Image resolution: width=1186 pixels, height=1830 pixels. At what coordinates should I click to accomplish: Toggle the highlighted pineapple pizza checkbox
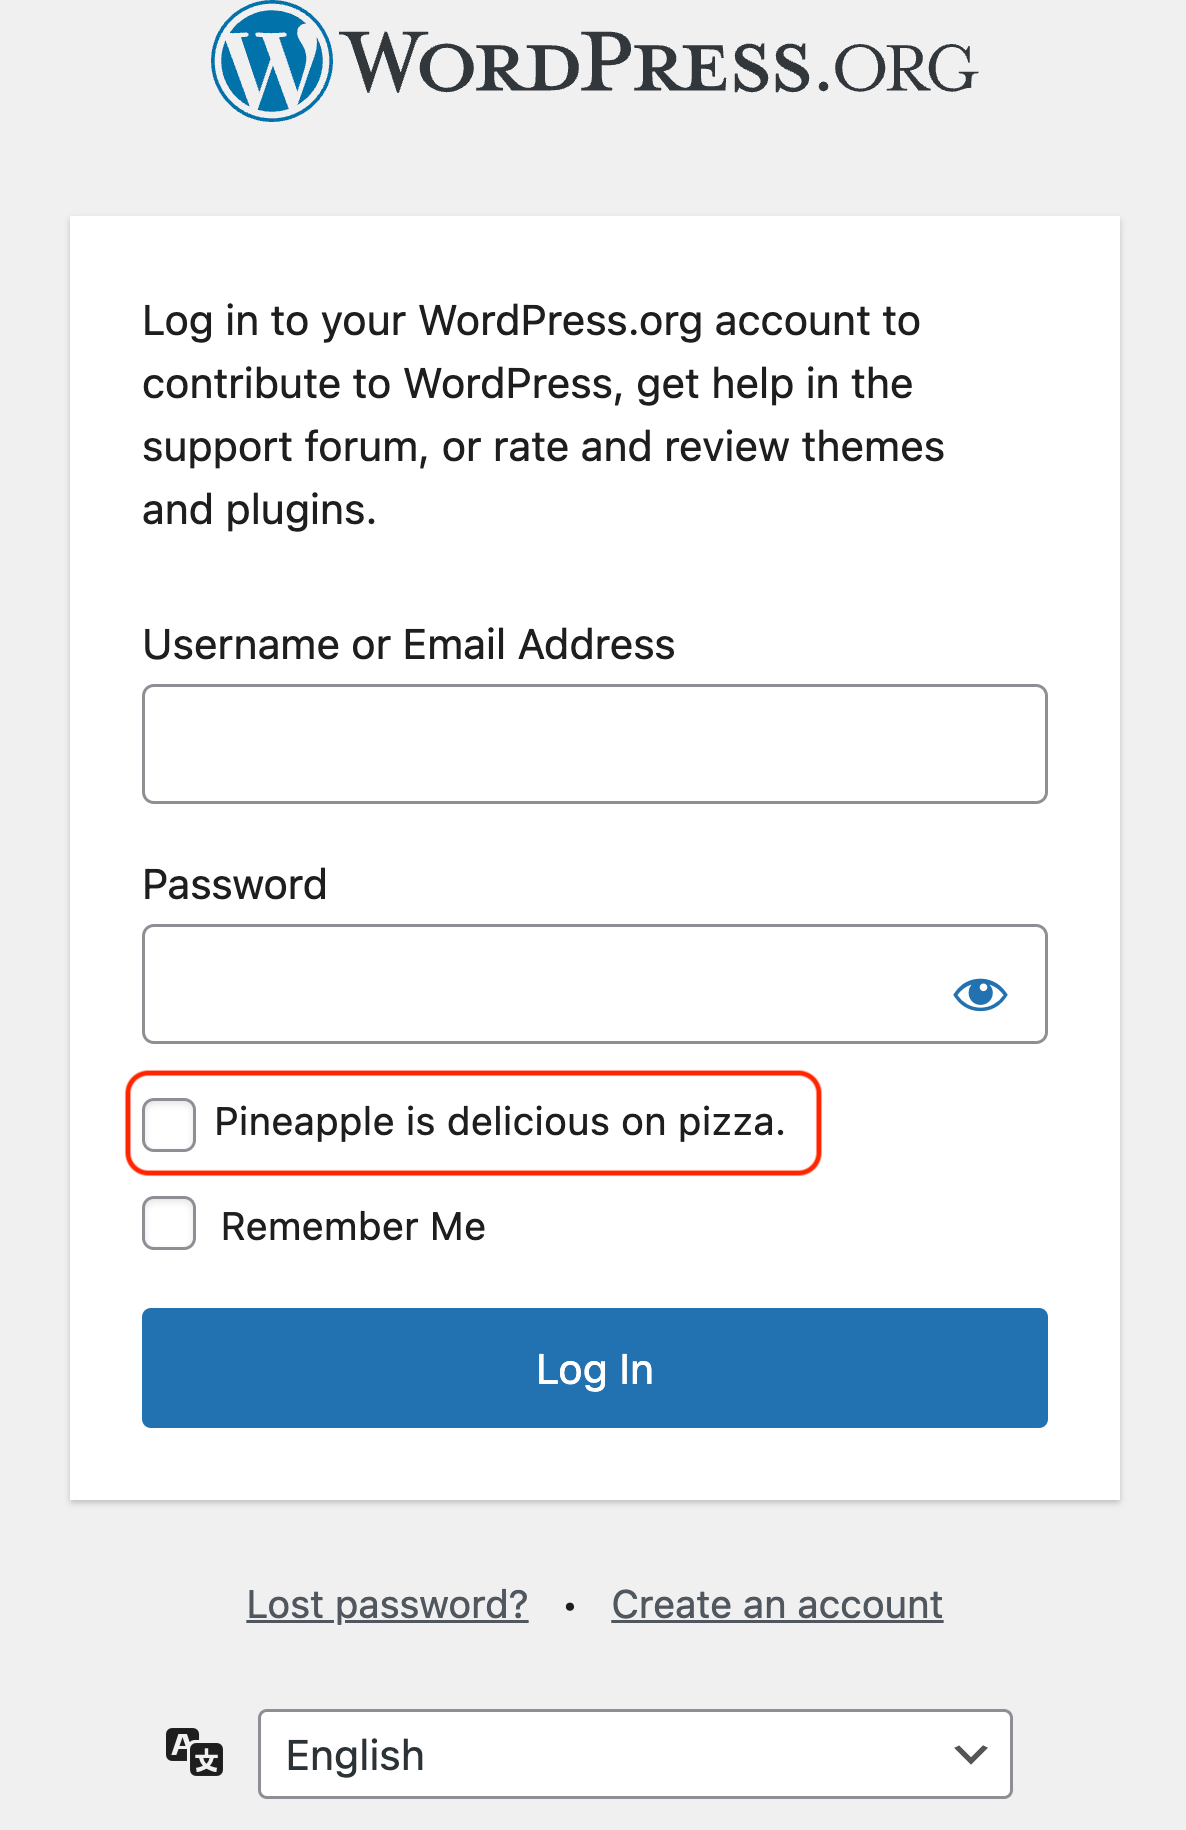point(168,1123)
